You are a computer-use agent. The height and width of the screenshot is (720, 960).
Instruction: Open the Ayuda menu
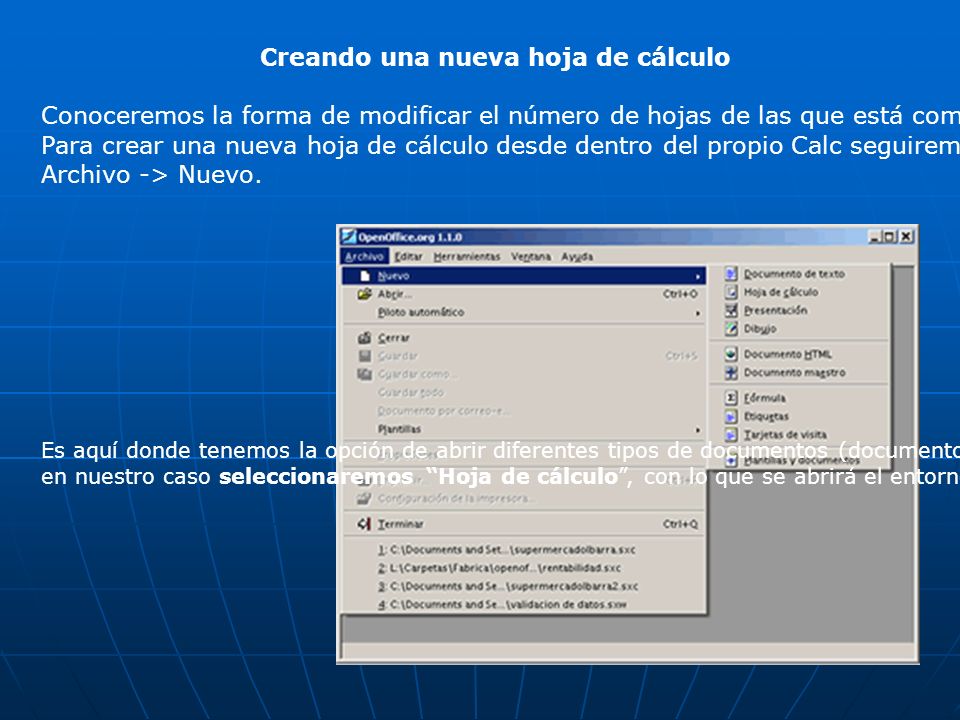point(577,257)
